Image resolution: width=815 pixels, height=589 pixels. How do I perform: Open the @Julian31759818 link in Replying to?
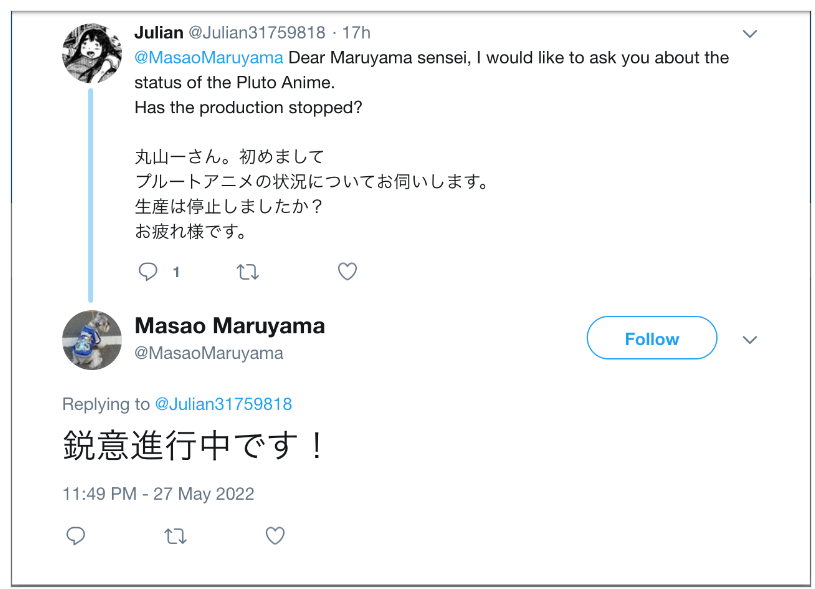pyautogui.click(x=224, y=404)
